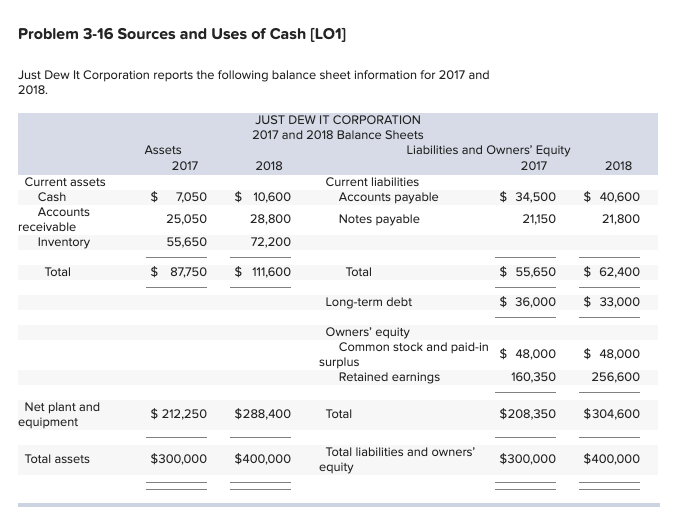Click the "Current assets" row label

point(65,182)
